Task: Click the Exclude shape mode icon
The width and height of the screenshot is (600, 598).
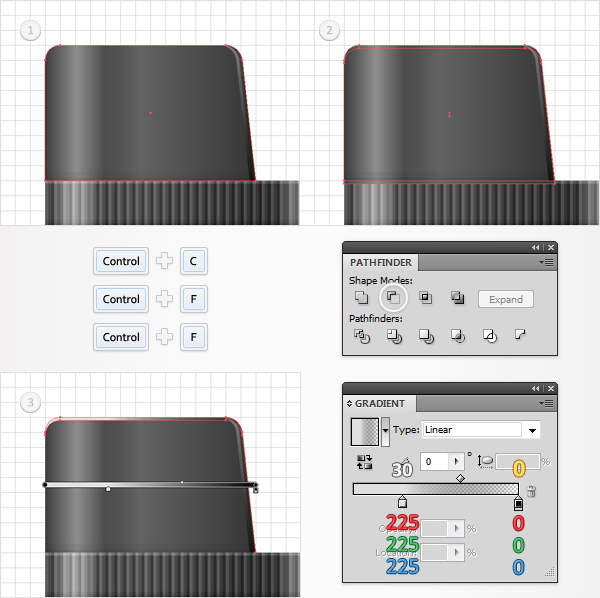Action: pos(457,297)
